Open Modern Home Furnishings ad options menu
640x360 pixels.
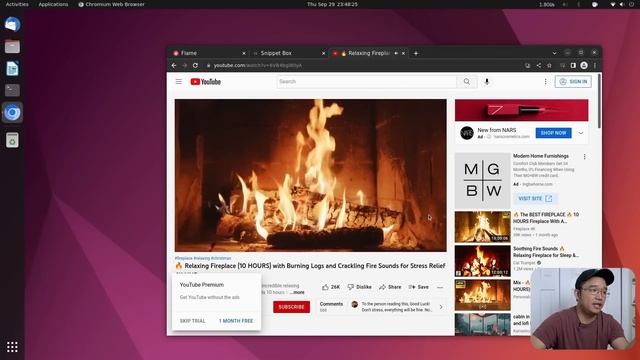pyautogui.click(x=584, y=157)
